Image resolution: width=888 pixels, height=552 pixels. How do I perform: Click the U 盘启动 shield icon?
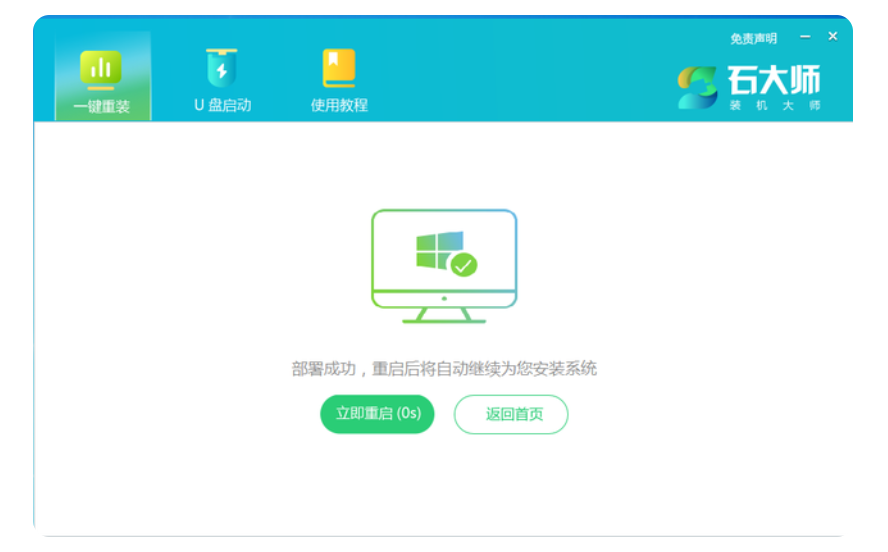[x=221, y=68]
